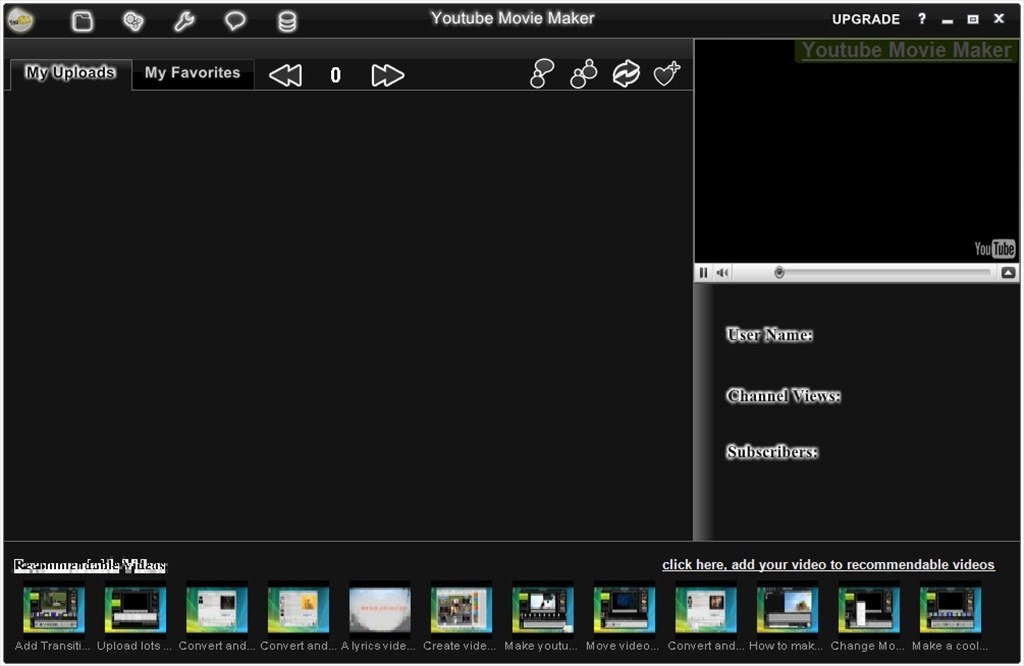This screenshot has height=666, width=1024.
Task: Toggle fullscreen button in the player bar
Action: coord(1008,272)
